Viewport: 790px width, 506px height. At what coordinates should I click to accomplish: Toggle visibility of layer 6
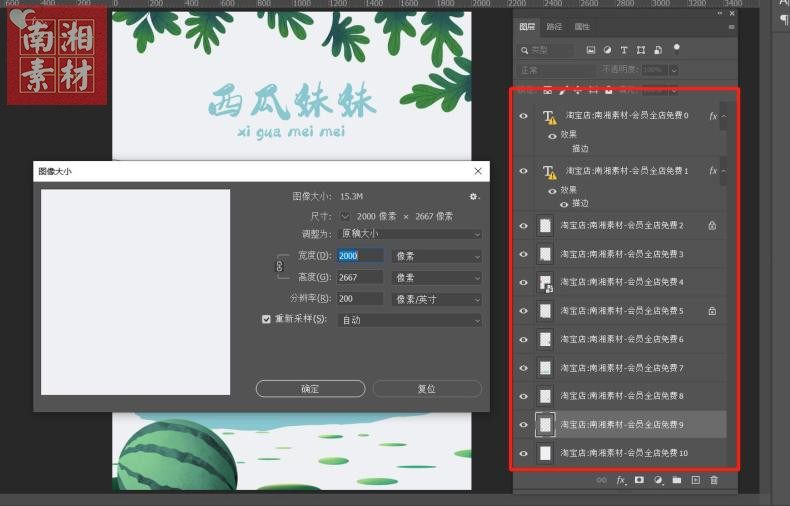click(x=523, y=340)
